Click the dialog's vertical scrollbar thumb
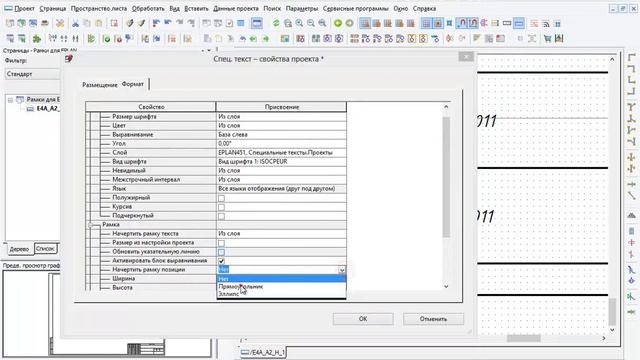 [446, 177]
